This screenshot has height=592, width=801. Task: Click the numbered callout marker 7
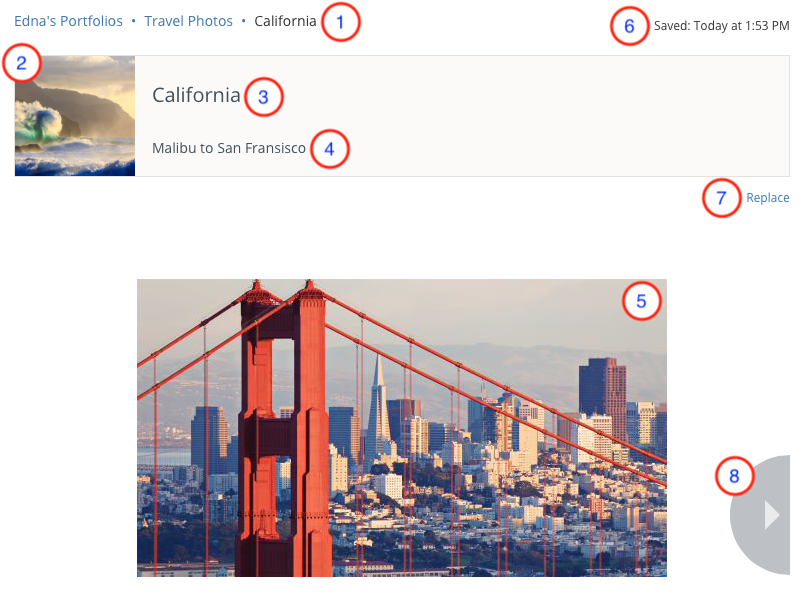click(721, 198)
